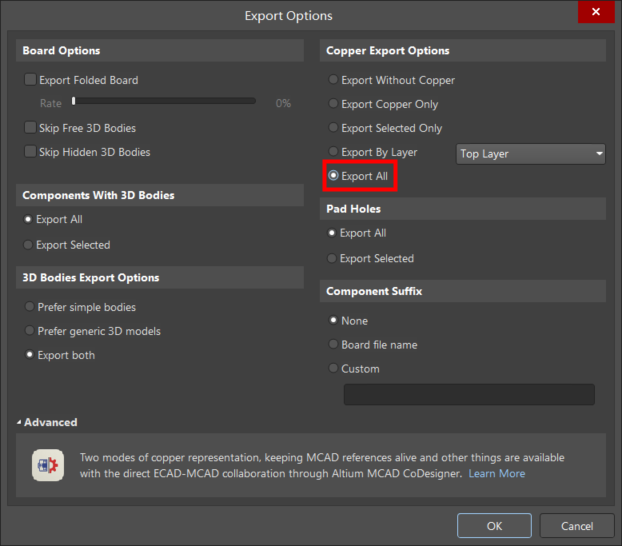The width and height of the screenshot is (622, 546).
Task: Enable the Export Folded Board checkbox
Action: (x=30, y=80)
